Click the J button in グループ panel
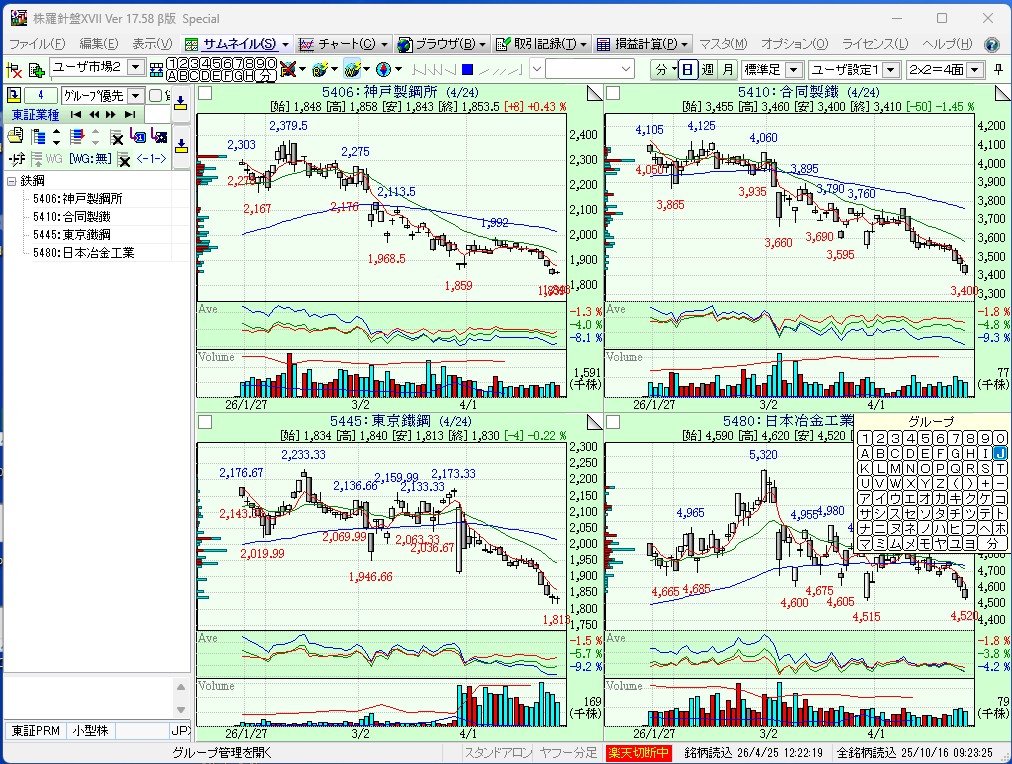 tap(1000, 453)
